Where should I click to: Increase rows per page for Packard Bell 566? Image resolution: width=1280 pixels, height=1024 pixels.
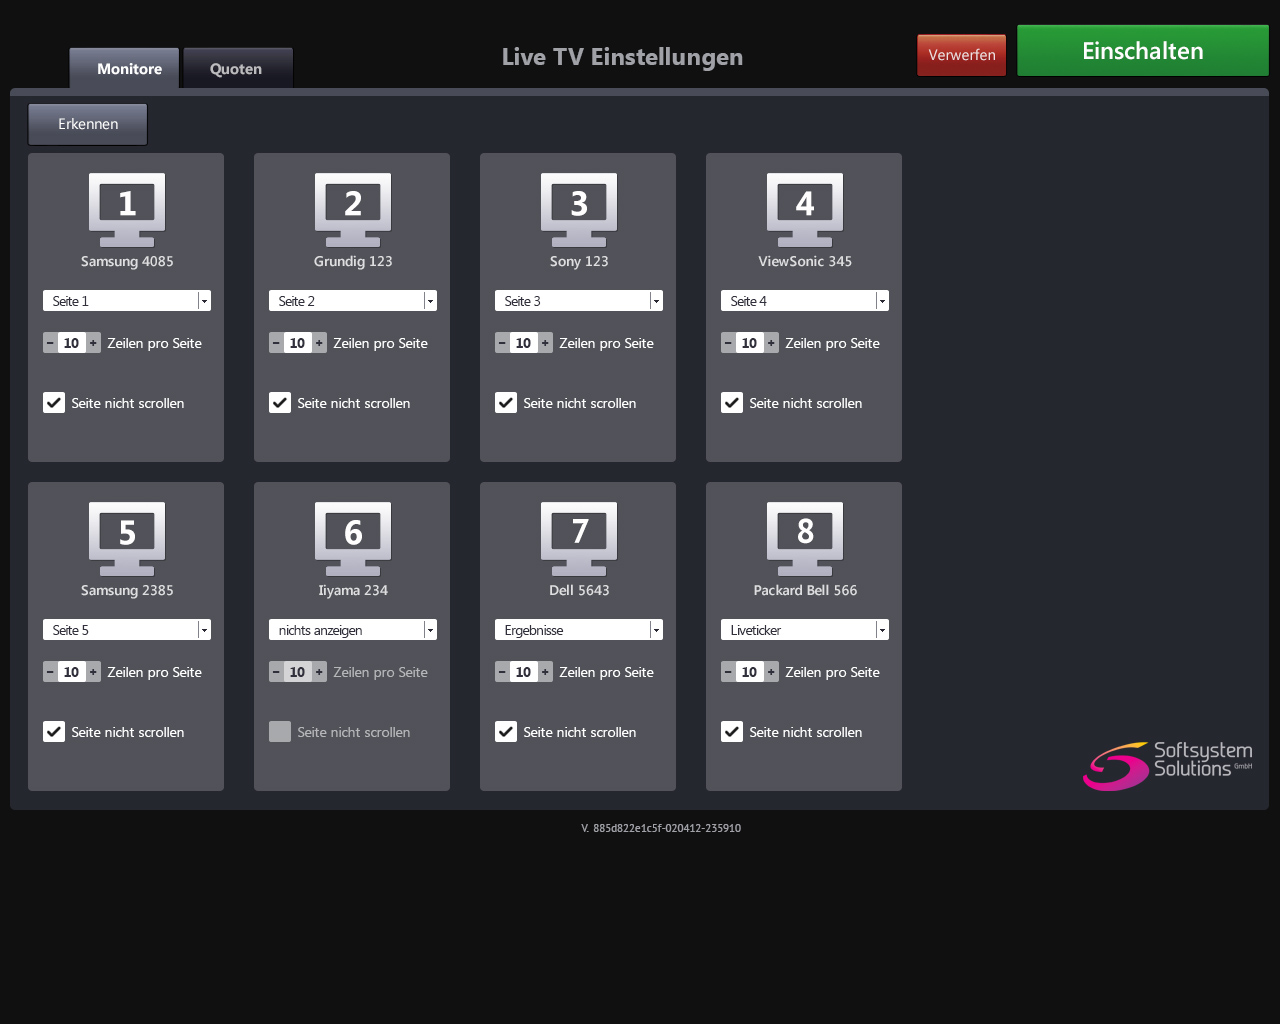click(x=772, y=672)
